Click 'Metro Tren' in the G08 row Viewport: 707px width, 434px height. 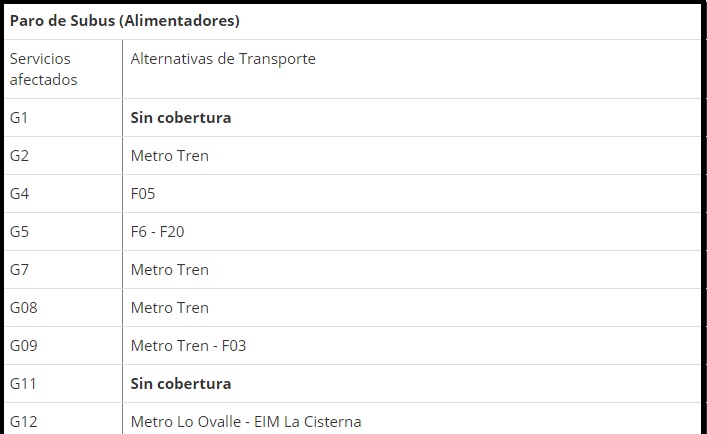point(170,308)
